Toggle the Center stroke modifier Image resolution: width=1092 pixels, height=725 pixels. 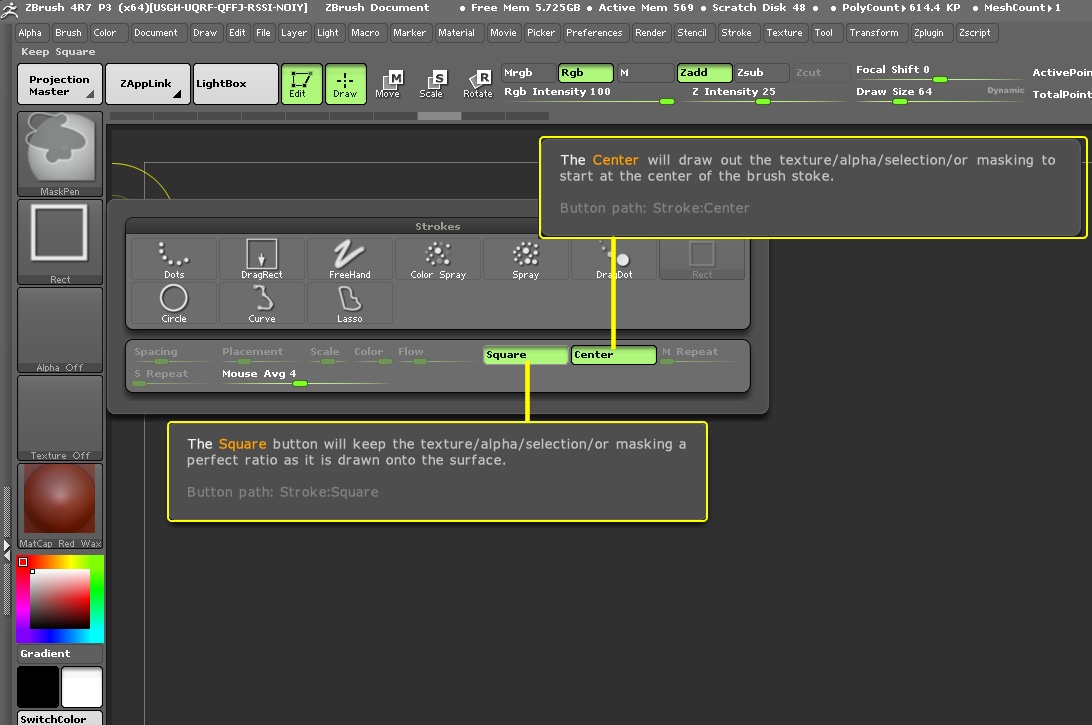(x=614, y=354)
